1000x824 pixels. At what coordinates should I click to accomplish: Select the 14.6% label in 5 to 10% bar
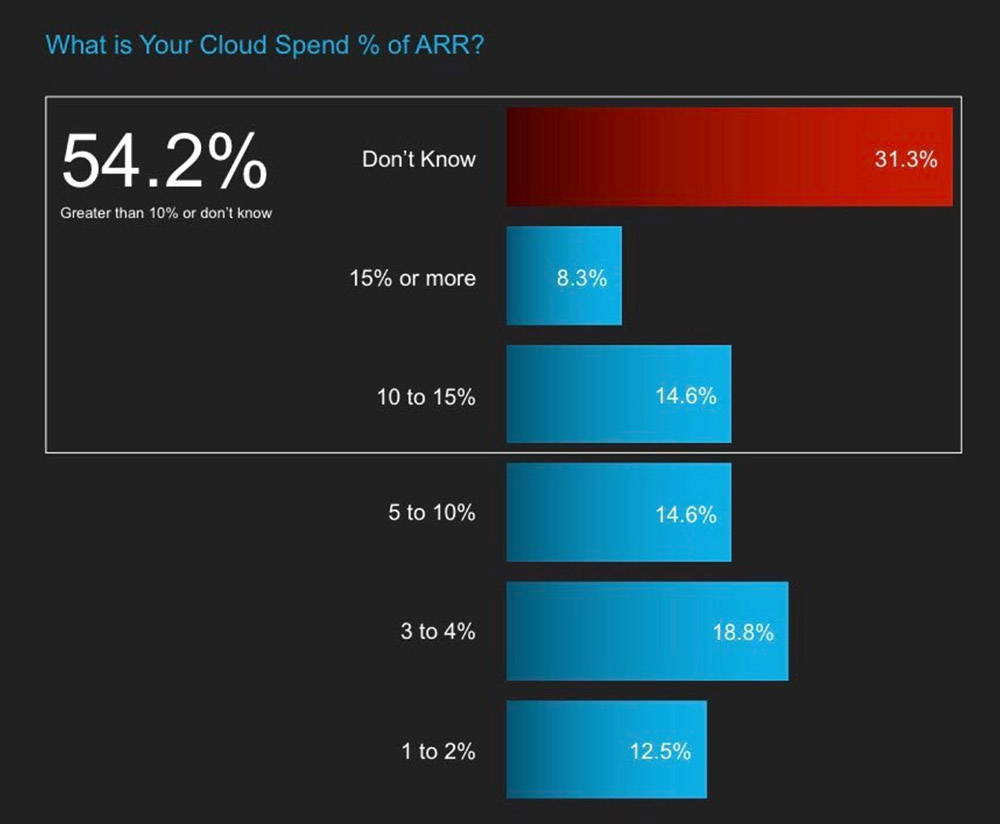[x=686, y=515]
